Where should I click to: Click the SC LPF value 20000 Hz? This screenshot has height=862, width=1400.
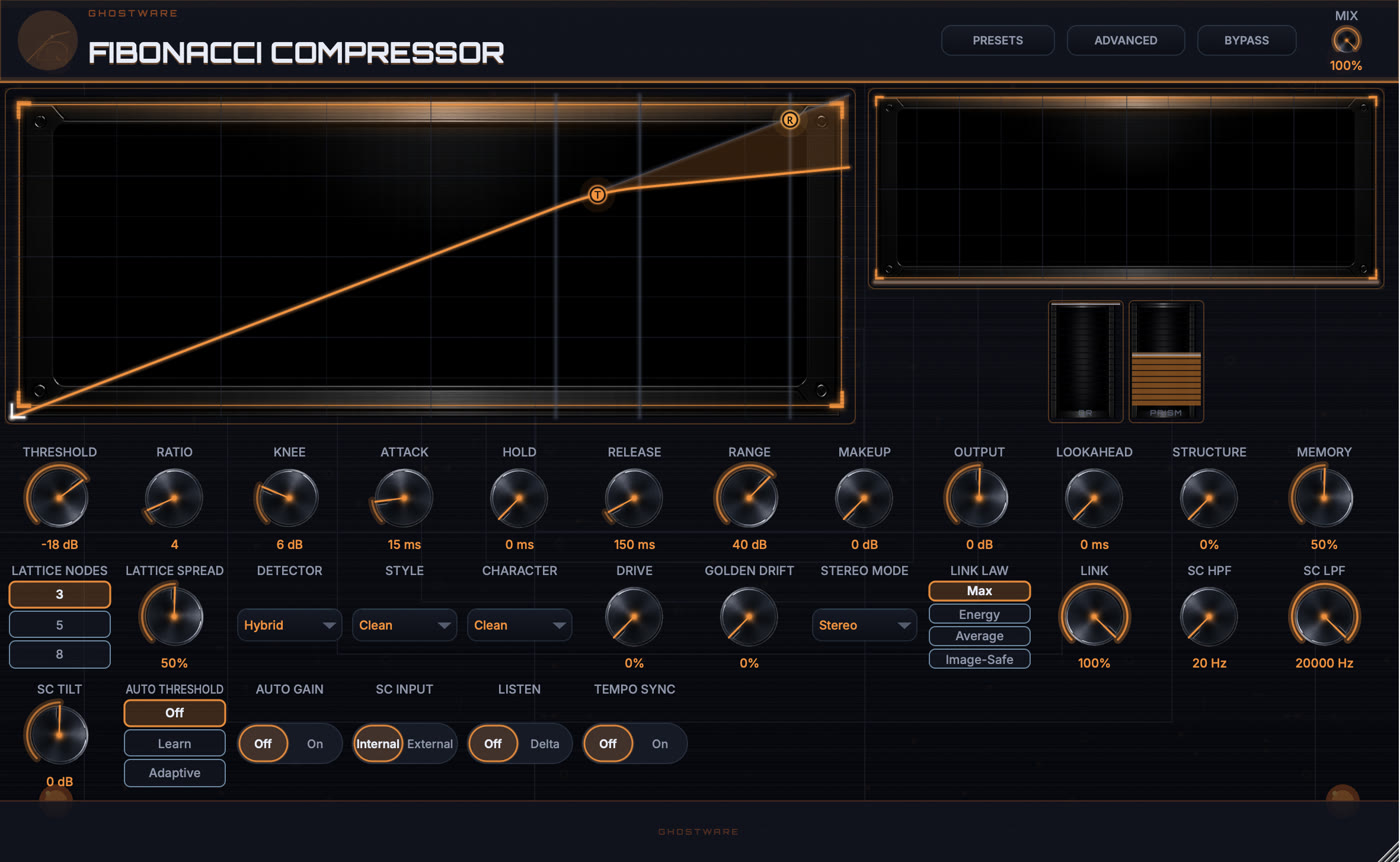coord(1324,663)
